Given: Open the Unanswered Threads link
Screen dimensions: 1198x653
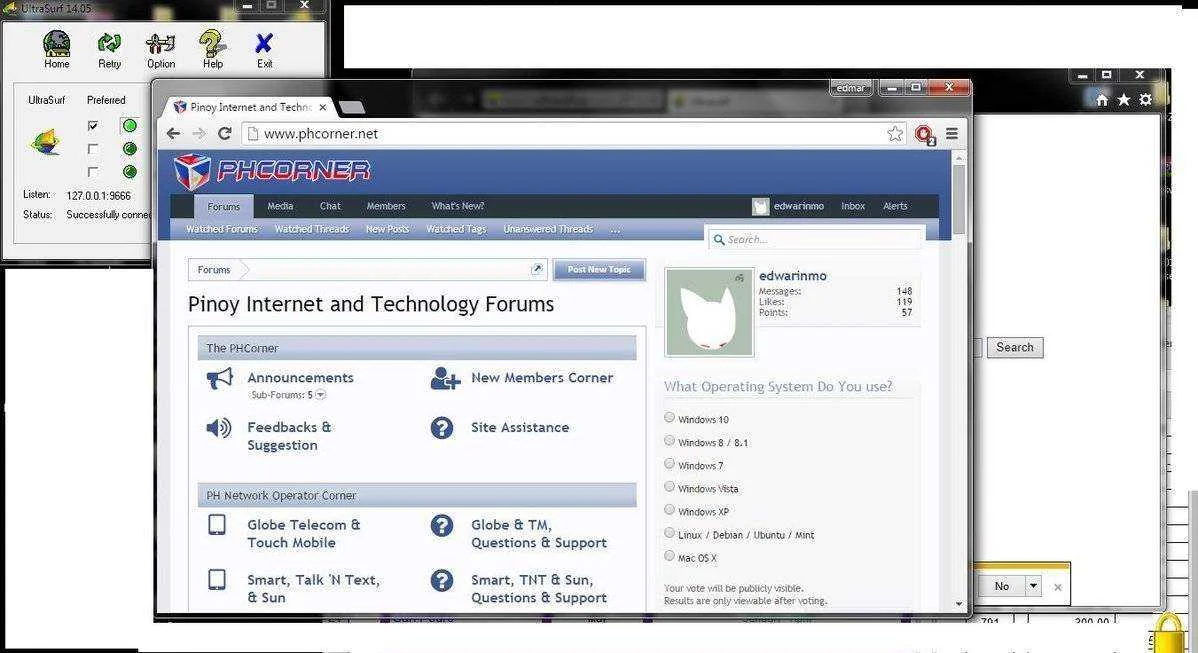Looking at the screenshot, I should pyautogui.click(x=548, y=229).
